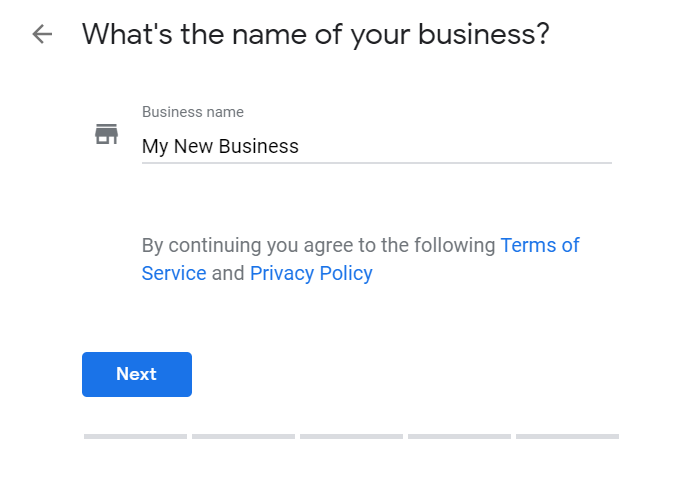Screen dimensions: 684x478
Task: Open the Privacy Policy link
Action: (311, 273)
